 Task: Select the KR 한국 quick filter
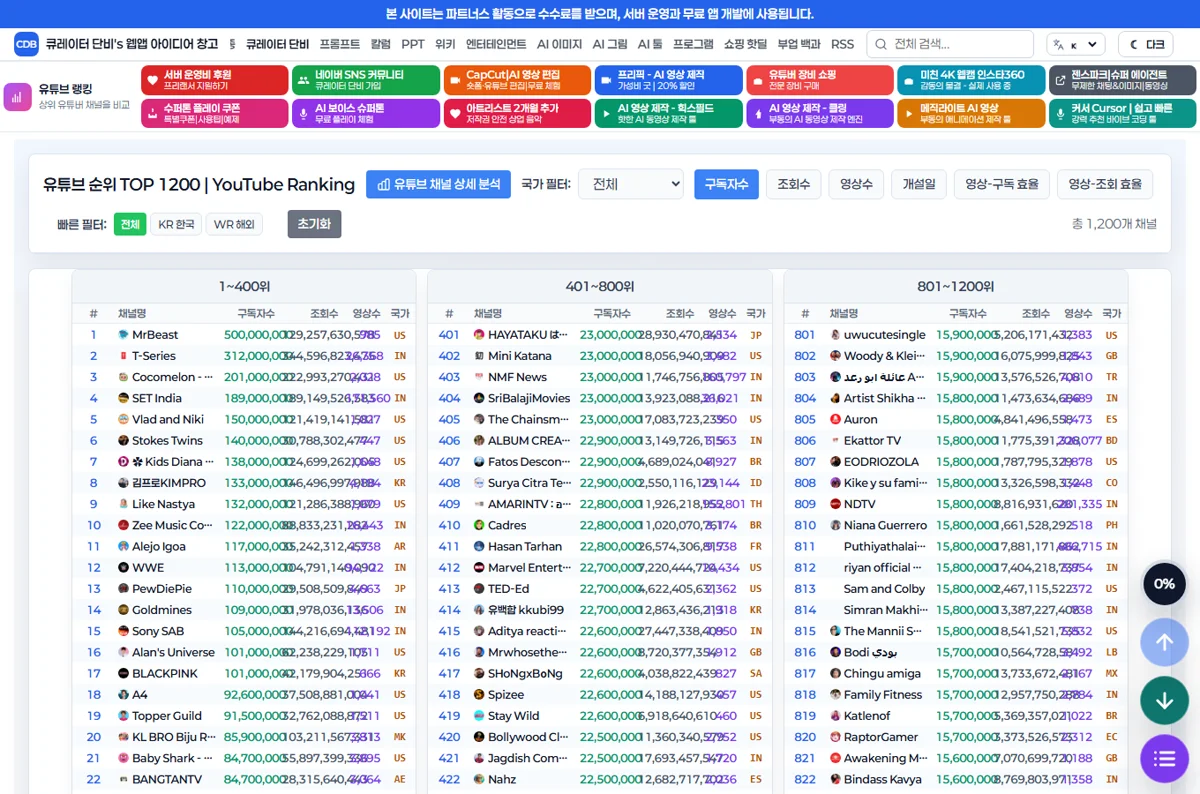(x=176, y=224)
